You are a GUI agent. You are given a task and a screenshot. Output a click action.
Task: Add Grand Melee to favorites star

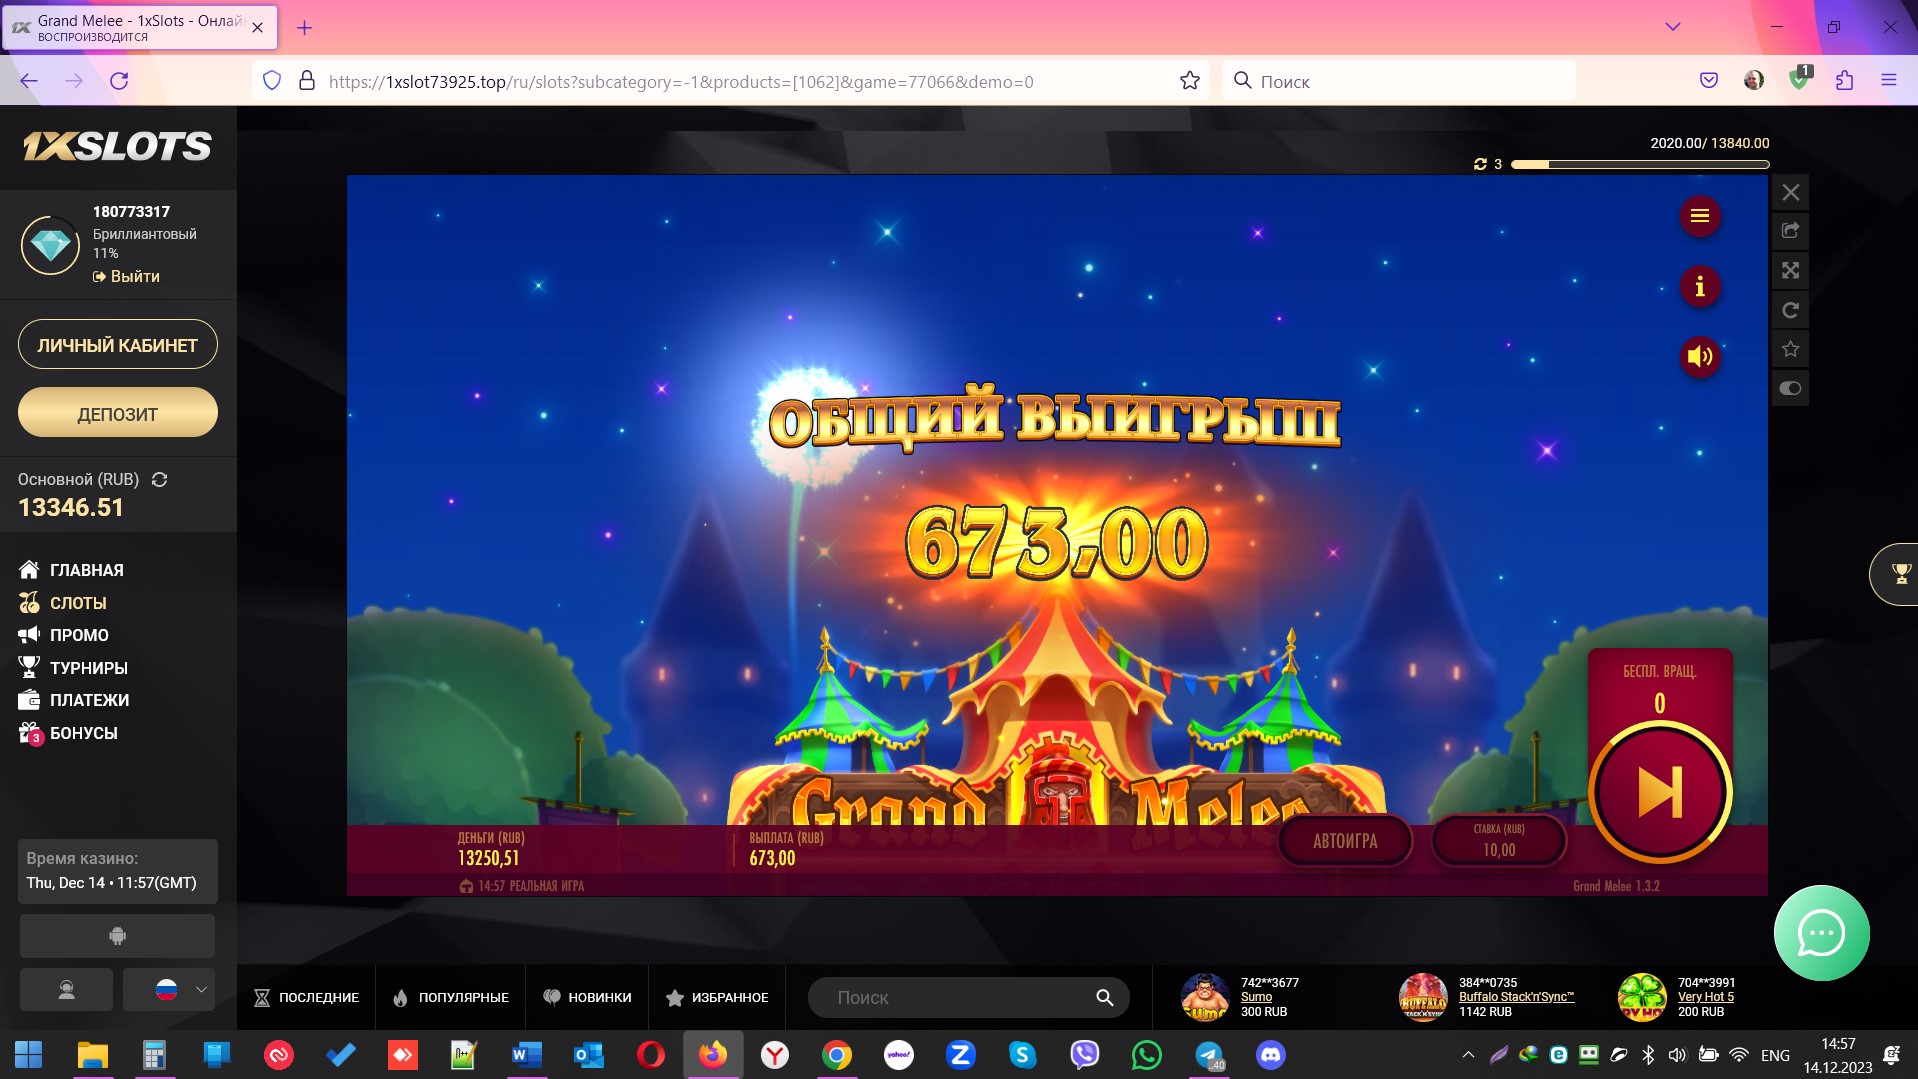pyautogui.click(x=1790, y=349)
